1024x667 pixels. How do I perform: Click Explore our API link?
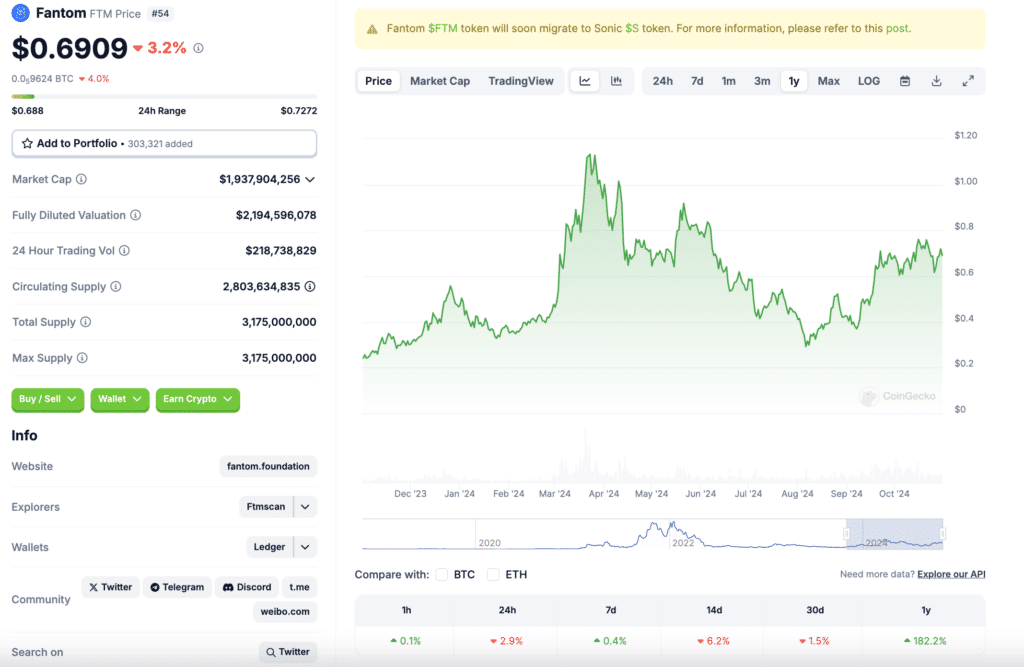[x=951, y=574]
